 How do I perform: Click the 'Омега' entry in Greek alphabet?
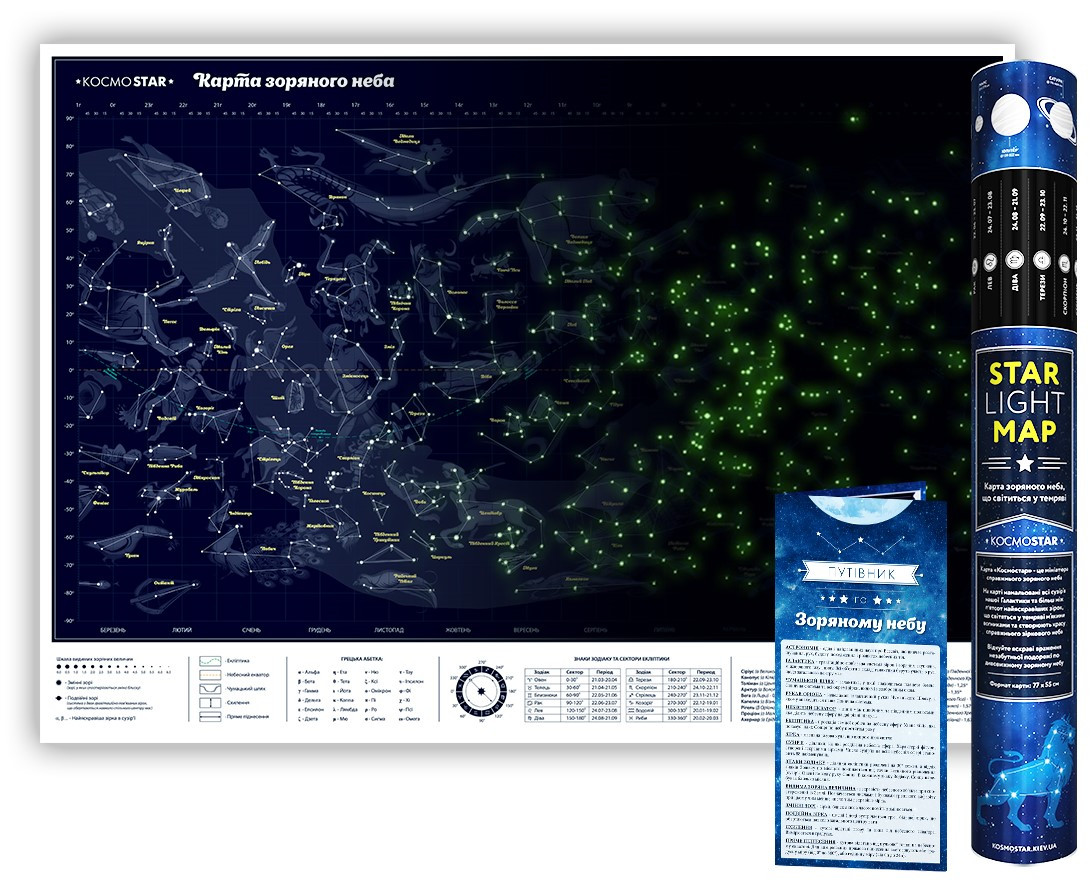410,719
